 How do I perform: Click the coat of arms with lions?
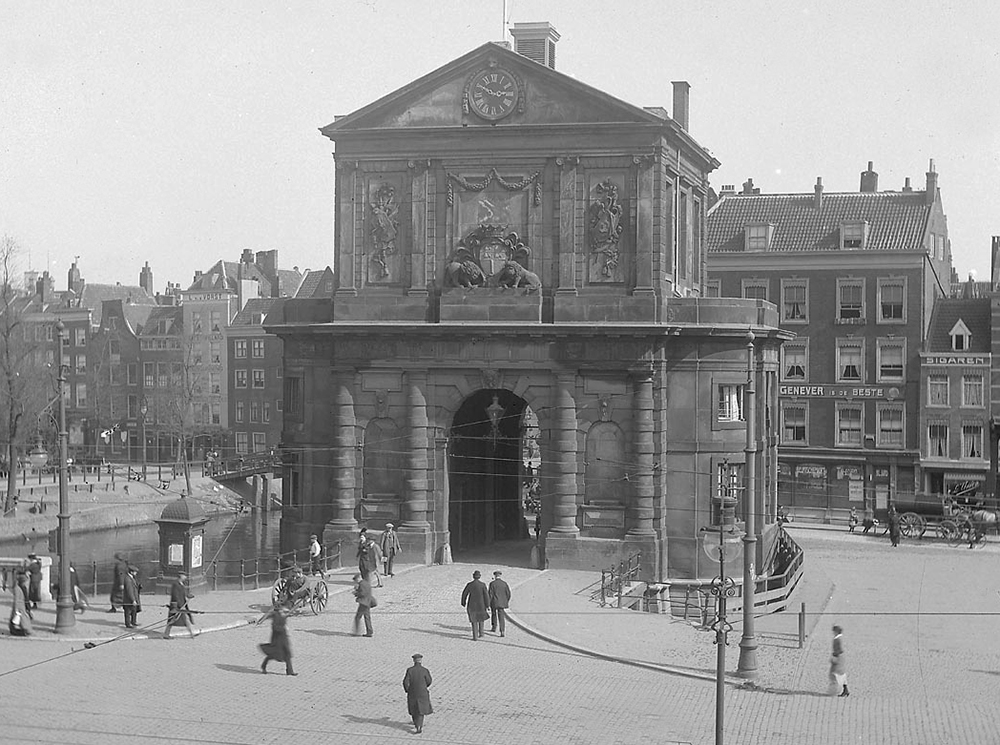tap(491, 259)
